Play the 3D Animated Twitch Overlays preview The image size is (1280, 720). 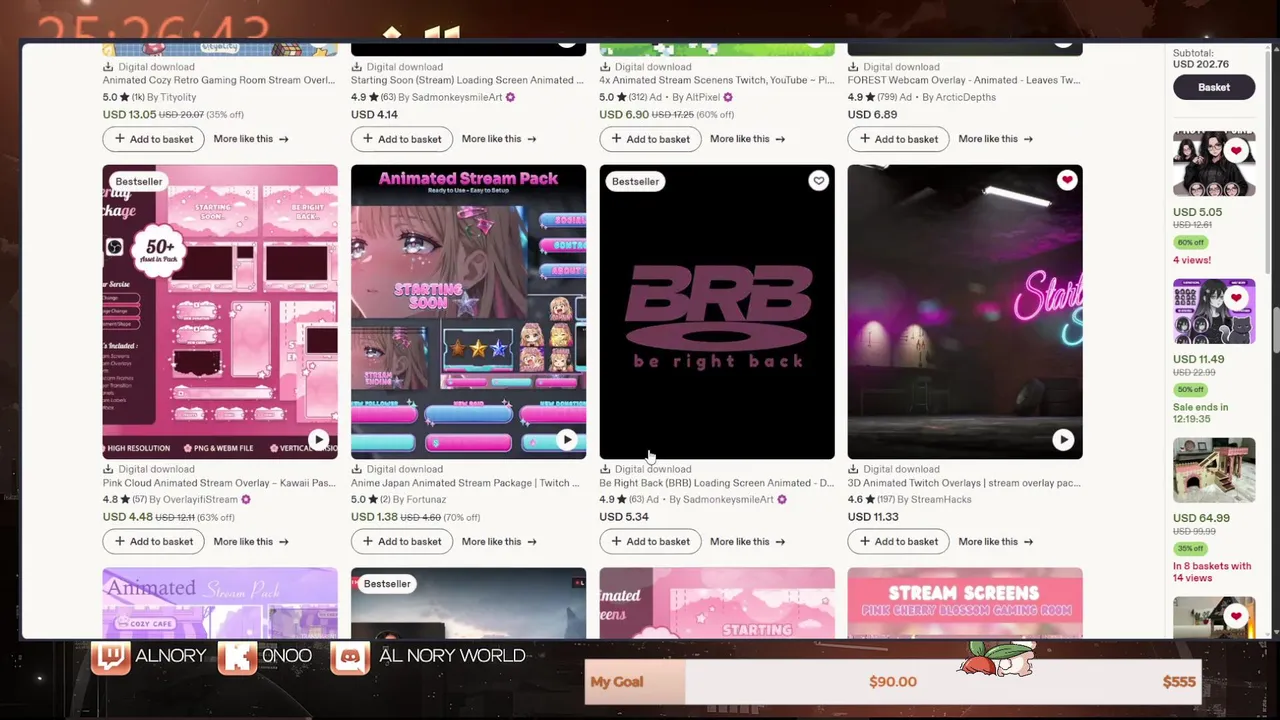(x=1063, y=439)
